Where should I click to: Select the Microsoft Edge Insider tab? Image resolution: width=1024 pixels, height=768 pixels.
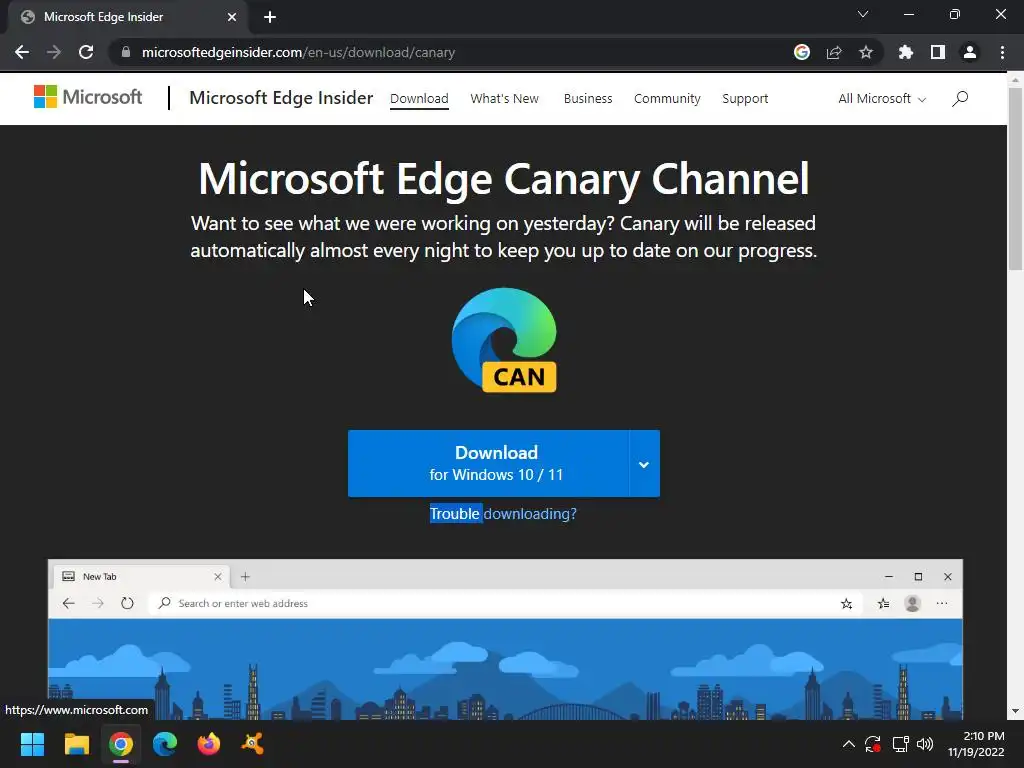tap(127, 17)
